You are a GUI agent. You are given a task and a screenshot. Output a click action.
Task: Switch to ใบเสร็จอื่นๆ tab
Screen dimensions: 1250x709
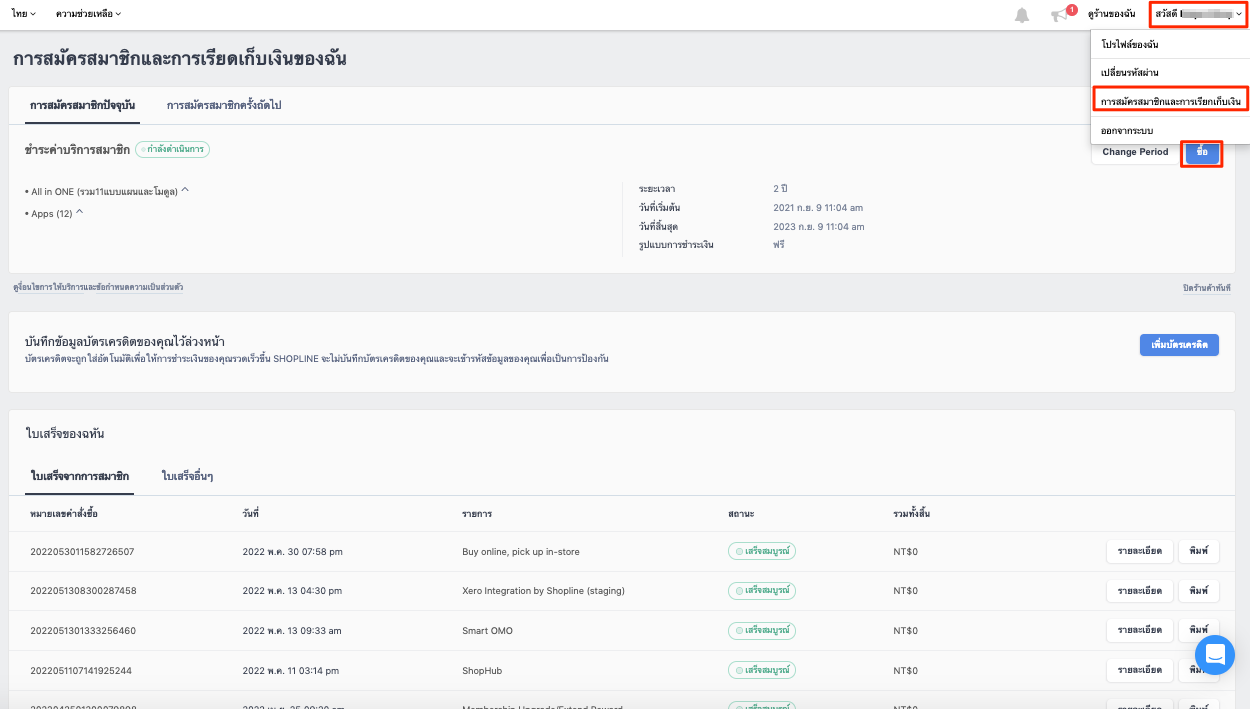pos(187,476)
